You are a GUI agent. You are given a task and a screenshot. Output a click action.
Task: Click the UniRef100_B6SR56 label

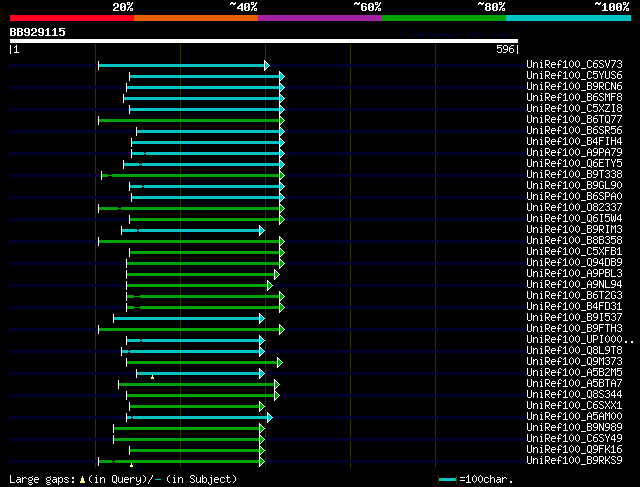[x=574, y=131]
